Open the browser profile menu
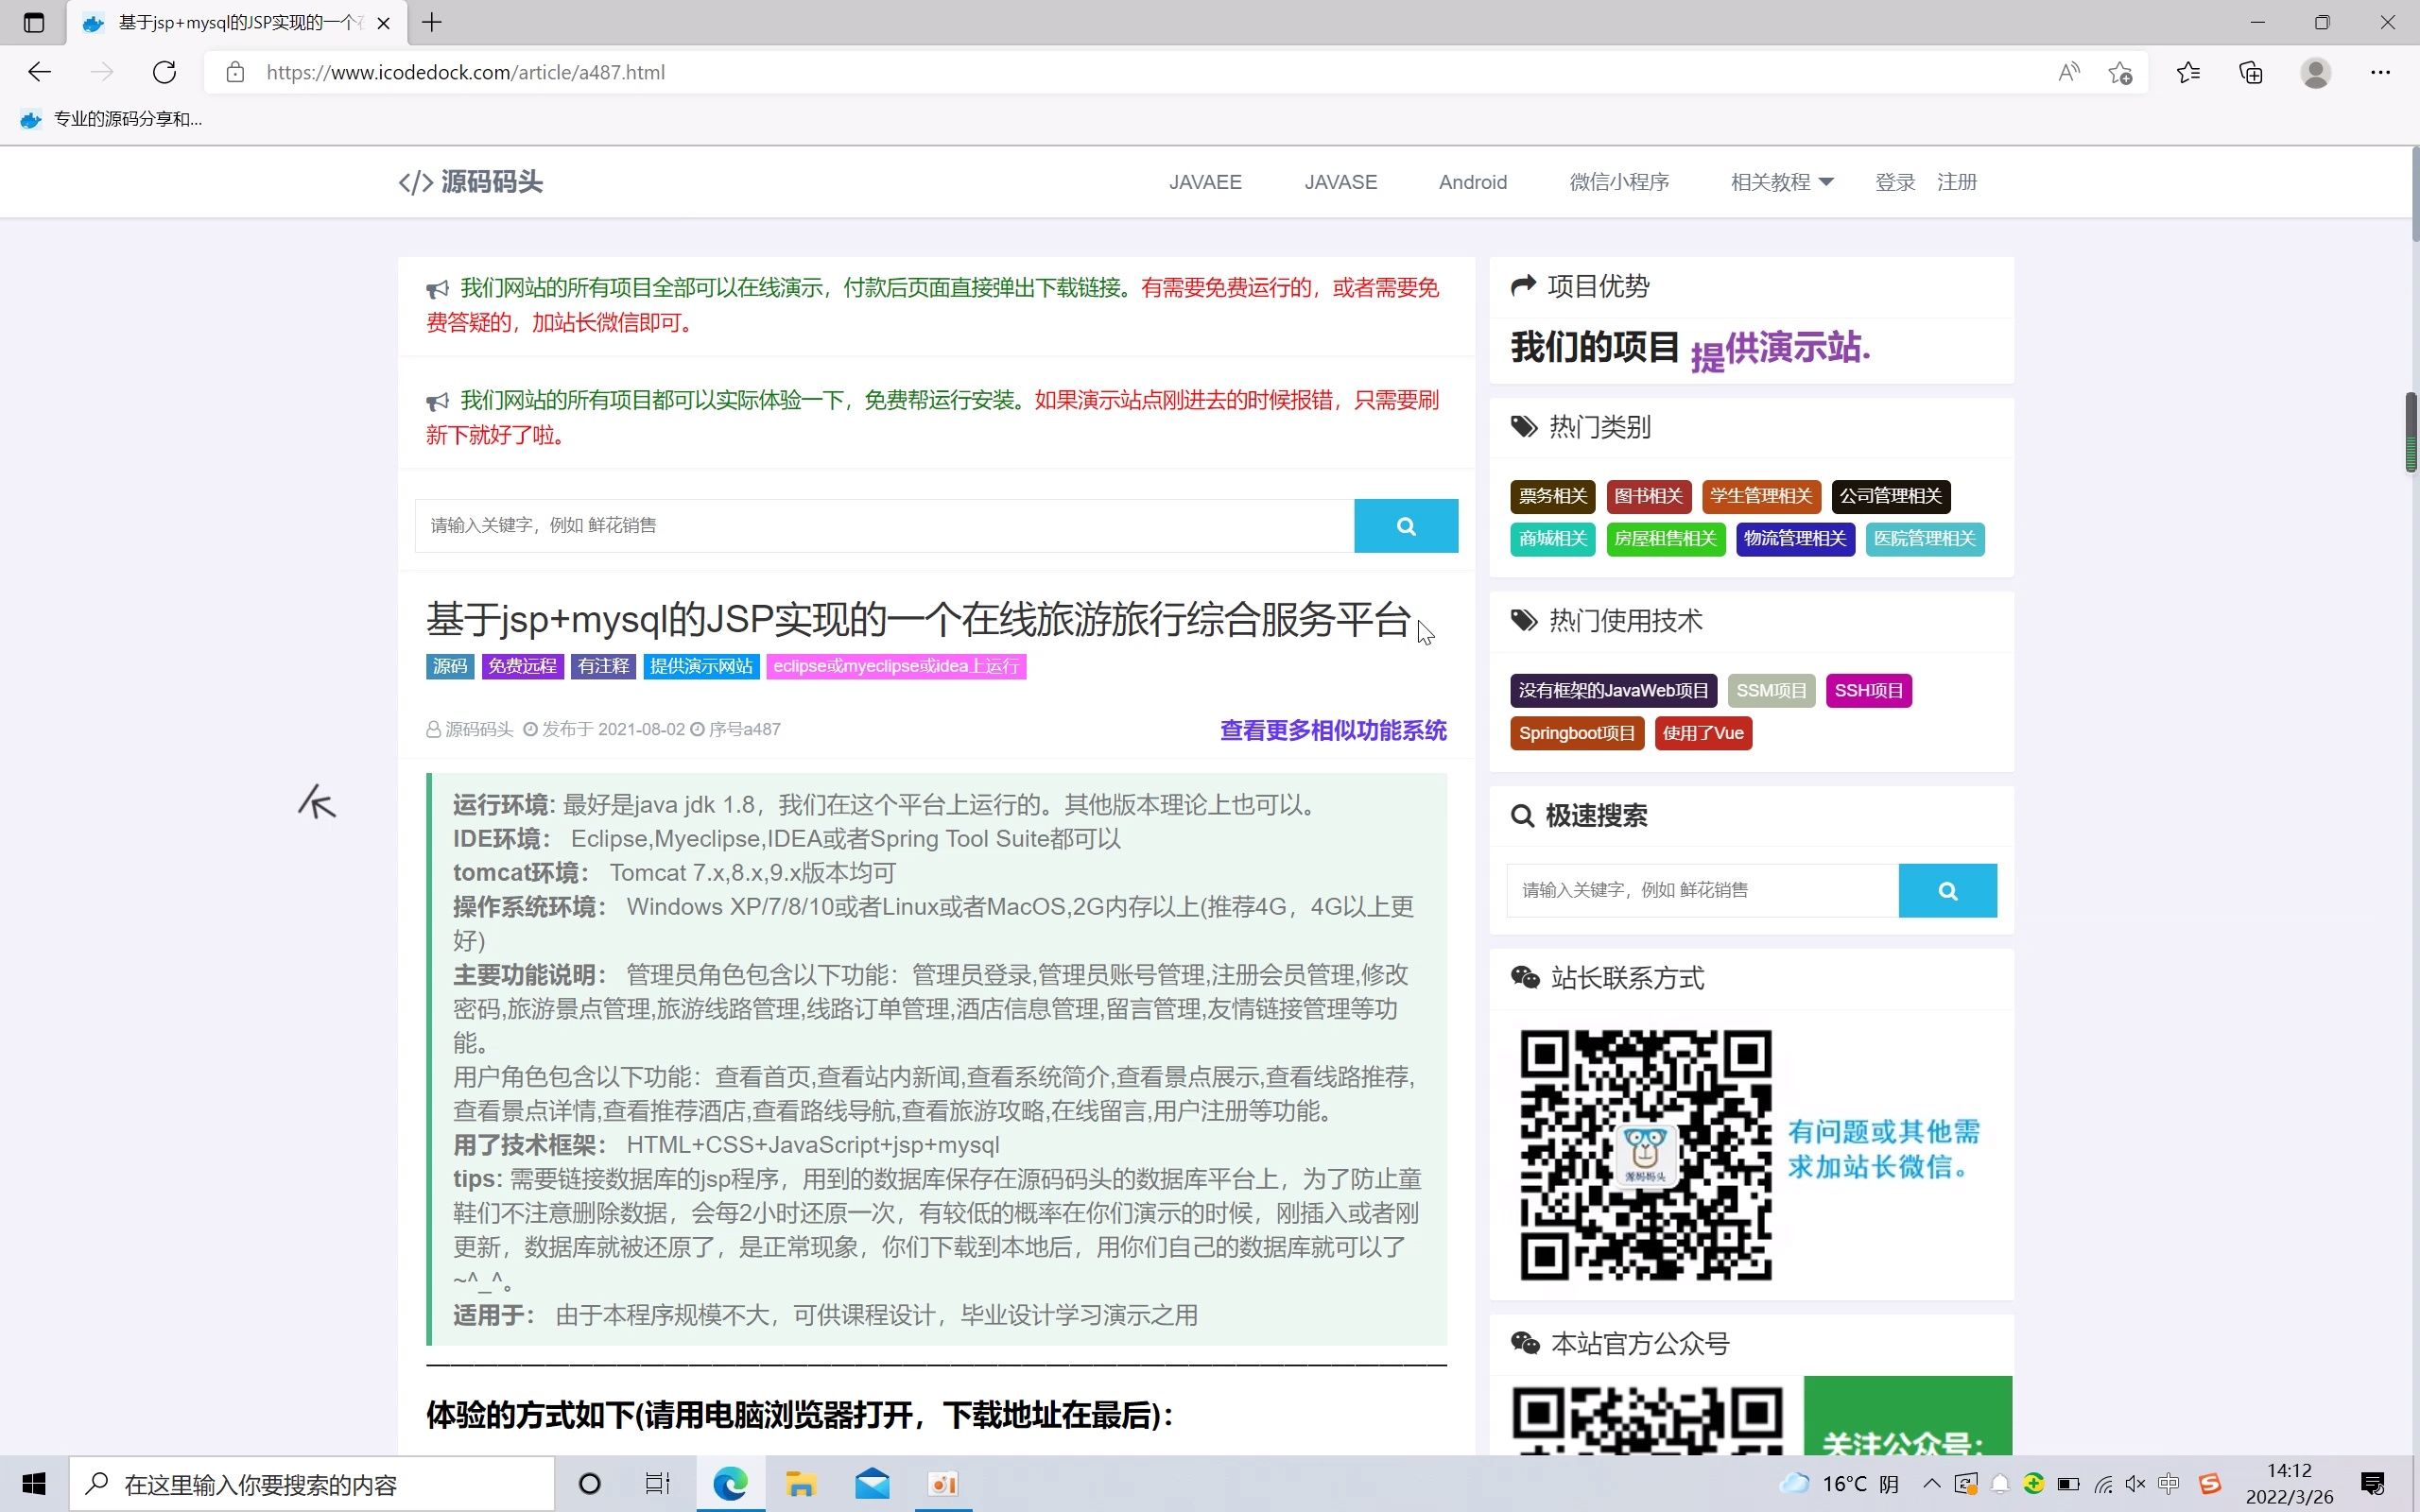 click(2315, 72)
